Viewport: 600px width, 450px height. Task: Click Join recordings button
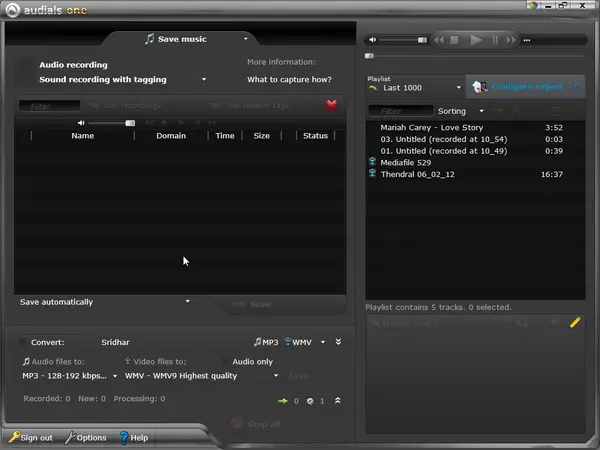(126, 105)
